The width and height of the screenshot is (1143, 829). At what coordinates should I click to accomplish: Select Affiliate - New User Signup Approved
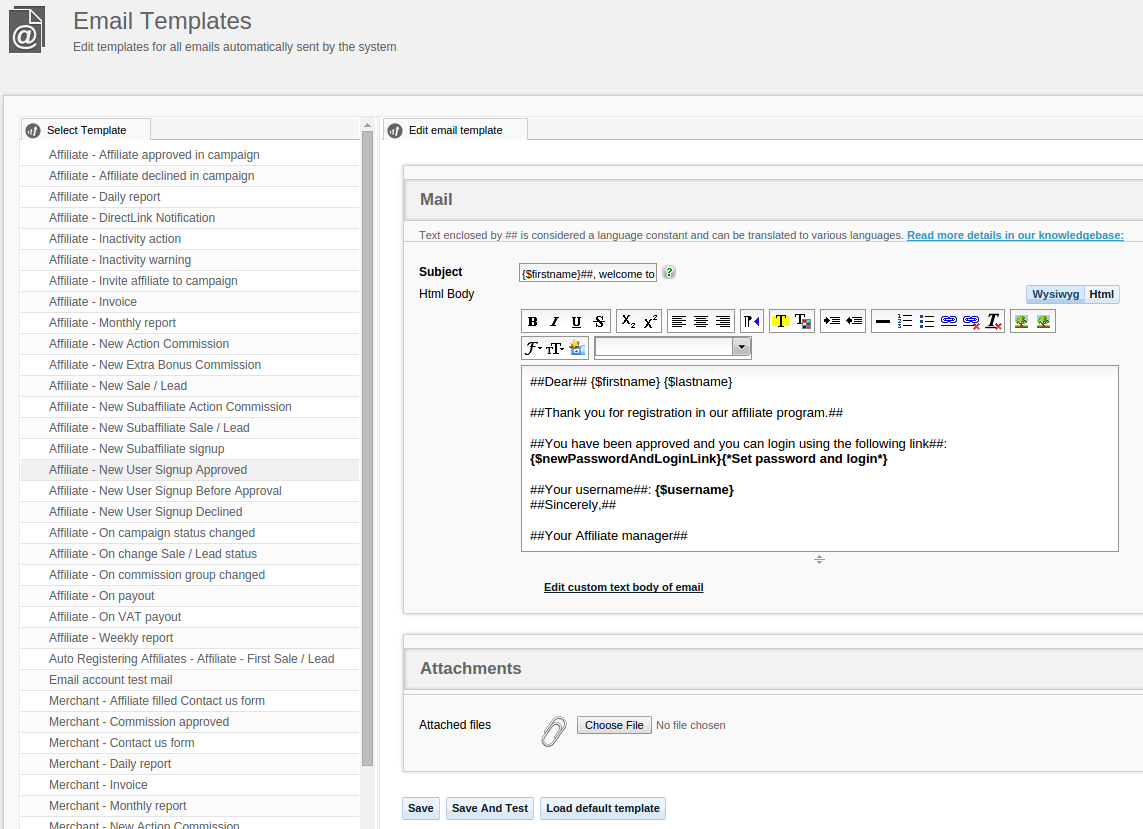190,470
